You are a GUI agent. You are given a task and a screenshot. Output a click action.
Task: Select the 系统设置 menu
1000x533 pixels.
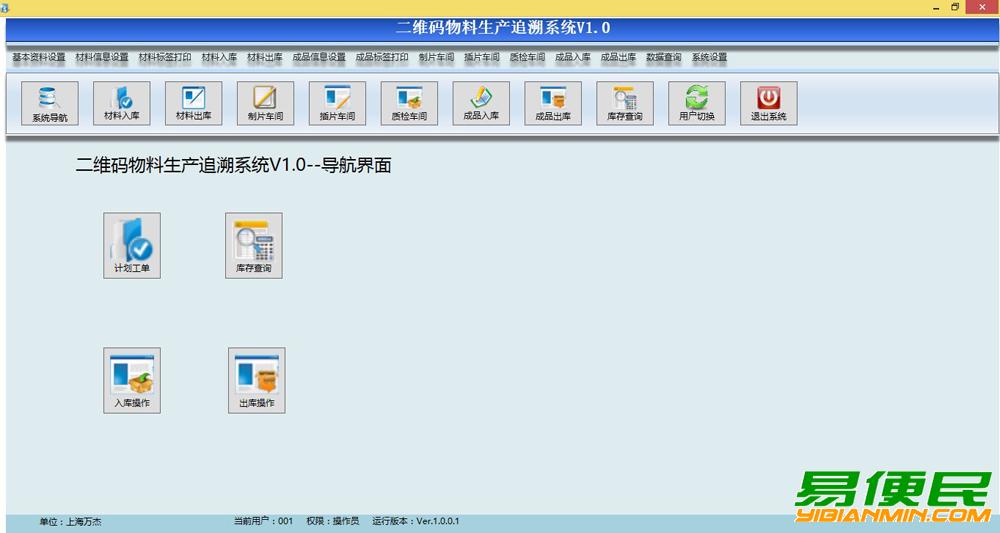pos(709,58)
